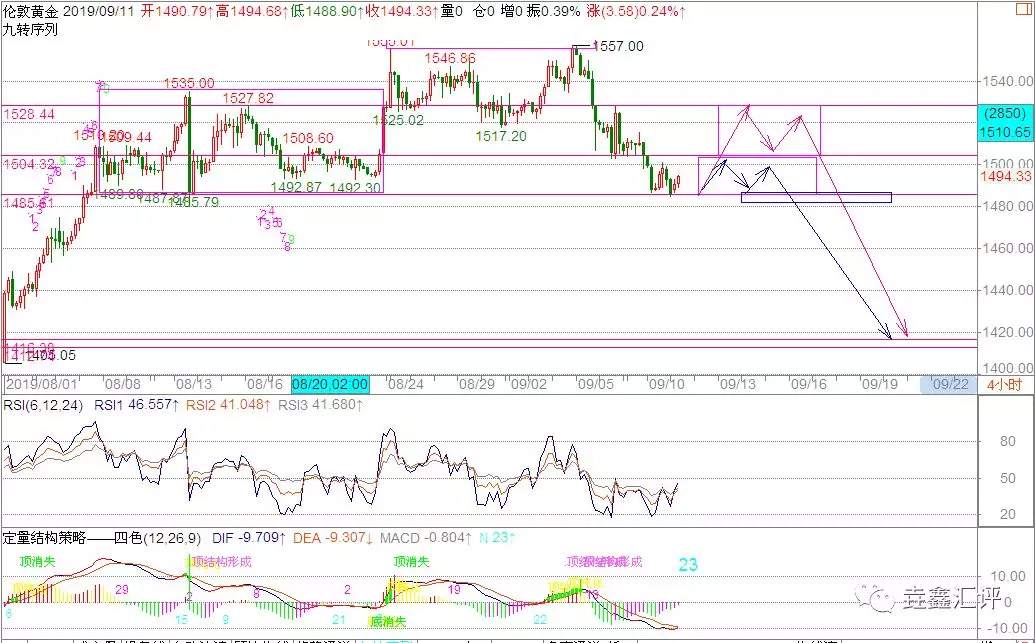Select the highlighted 08/20,02:00 time marker
This screenshot has width=1035, height=643.
tap(330, 384)
